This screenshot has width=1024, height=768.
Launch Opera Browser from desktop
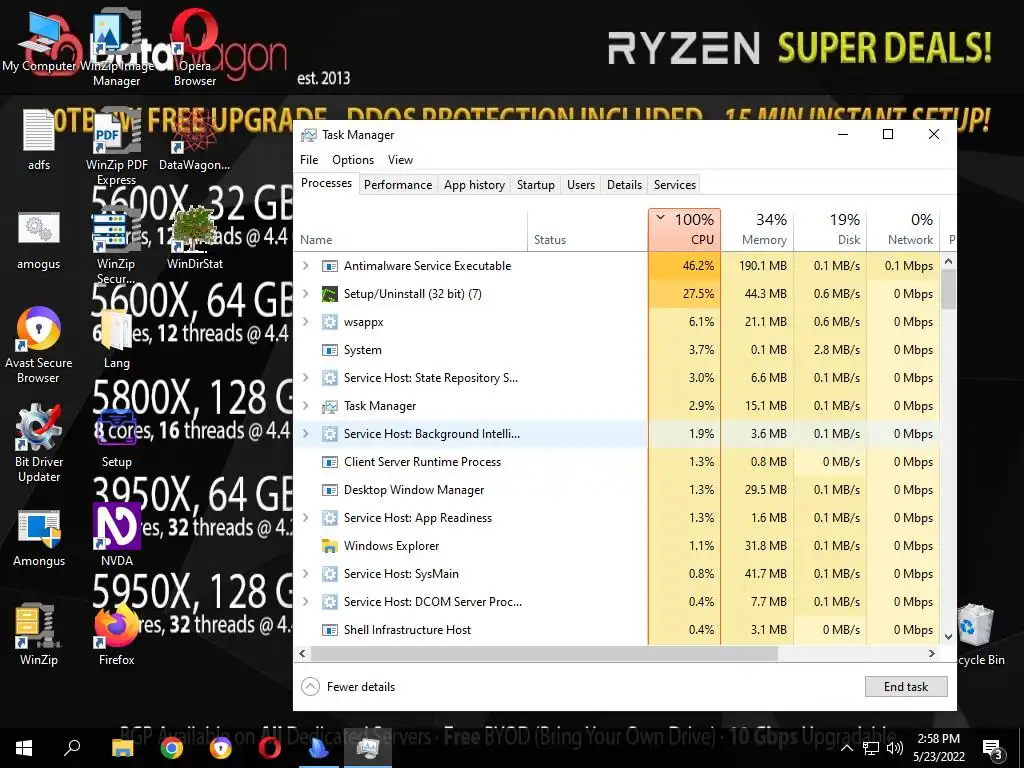point(195,49)
